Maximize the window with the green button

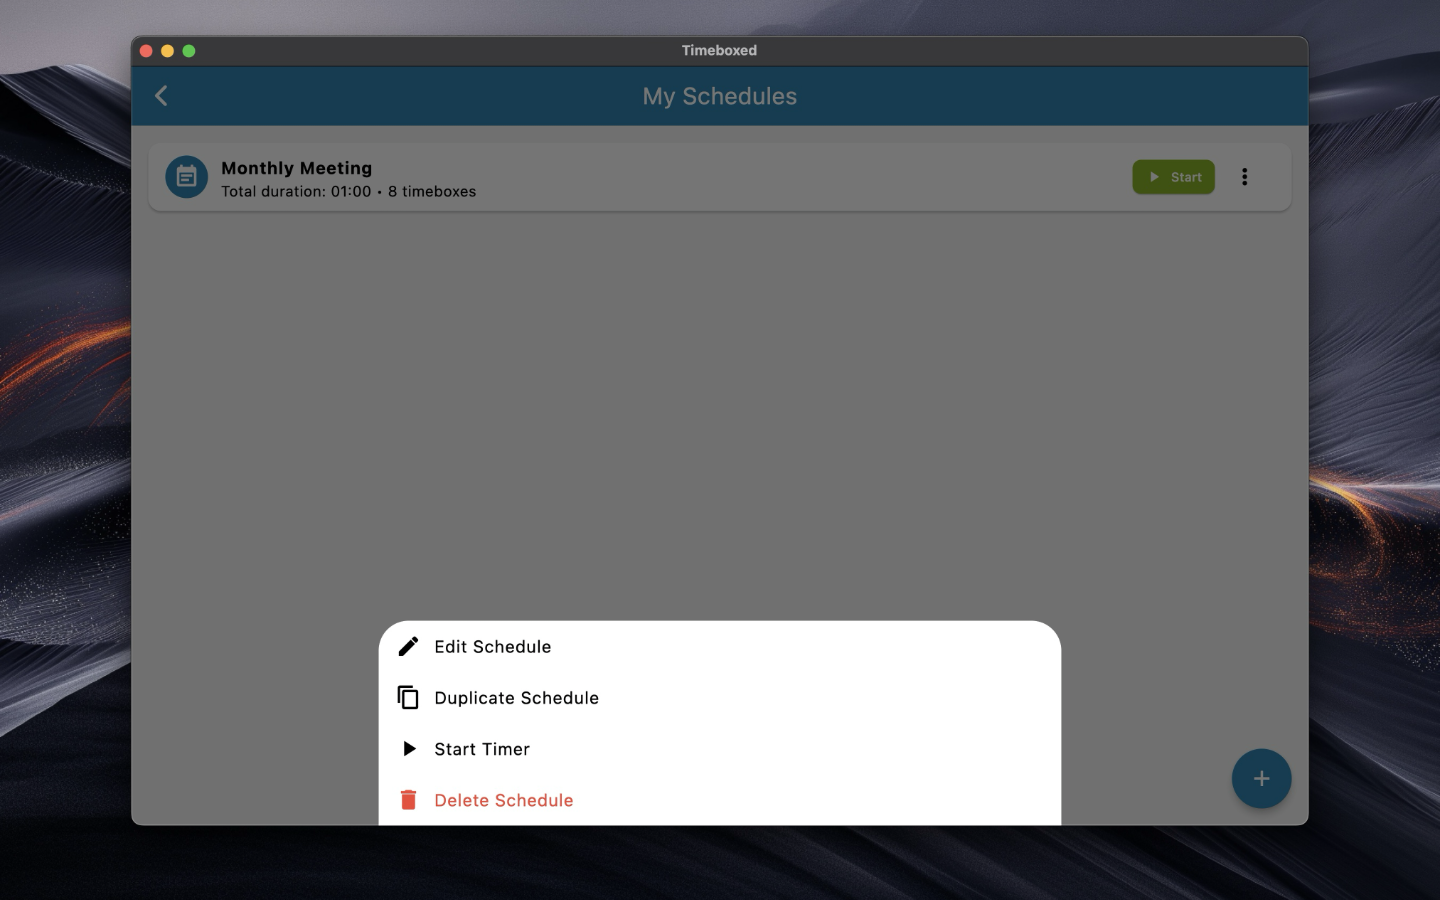(x=189, y=51)
